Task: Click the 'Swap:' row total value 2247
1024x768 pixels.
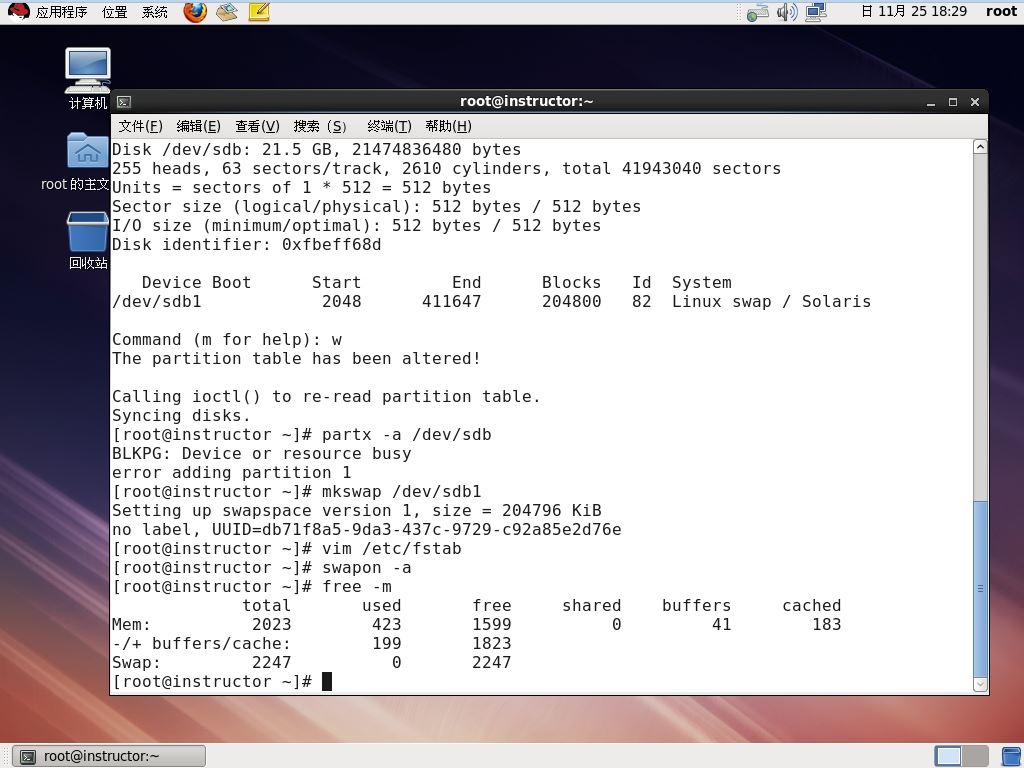Action: [x=272, y=662]
